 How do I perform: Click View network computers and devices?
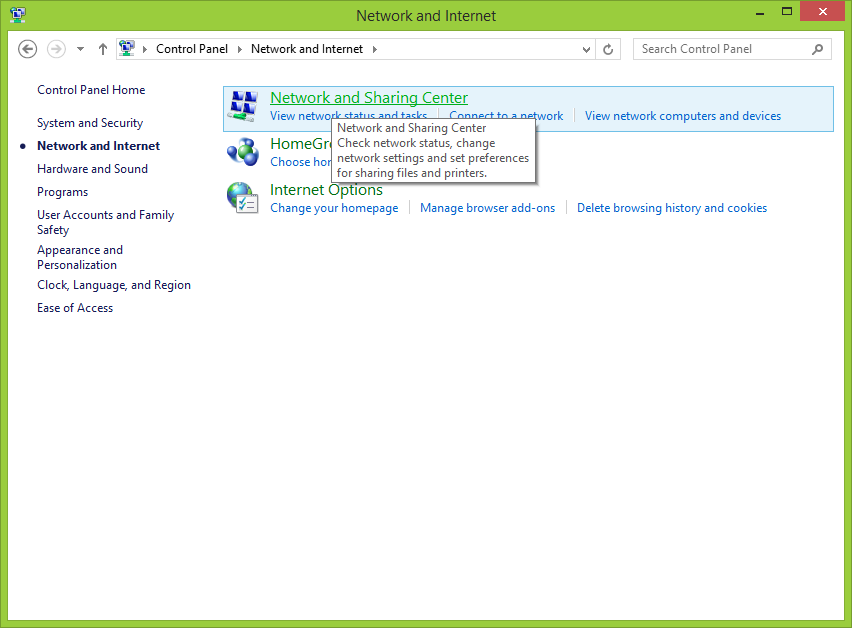point(683,116)
